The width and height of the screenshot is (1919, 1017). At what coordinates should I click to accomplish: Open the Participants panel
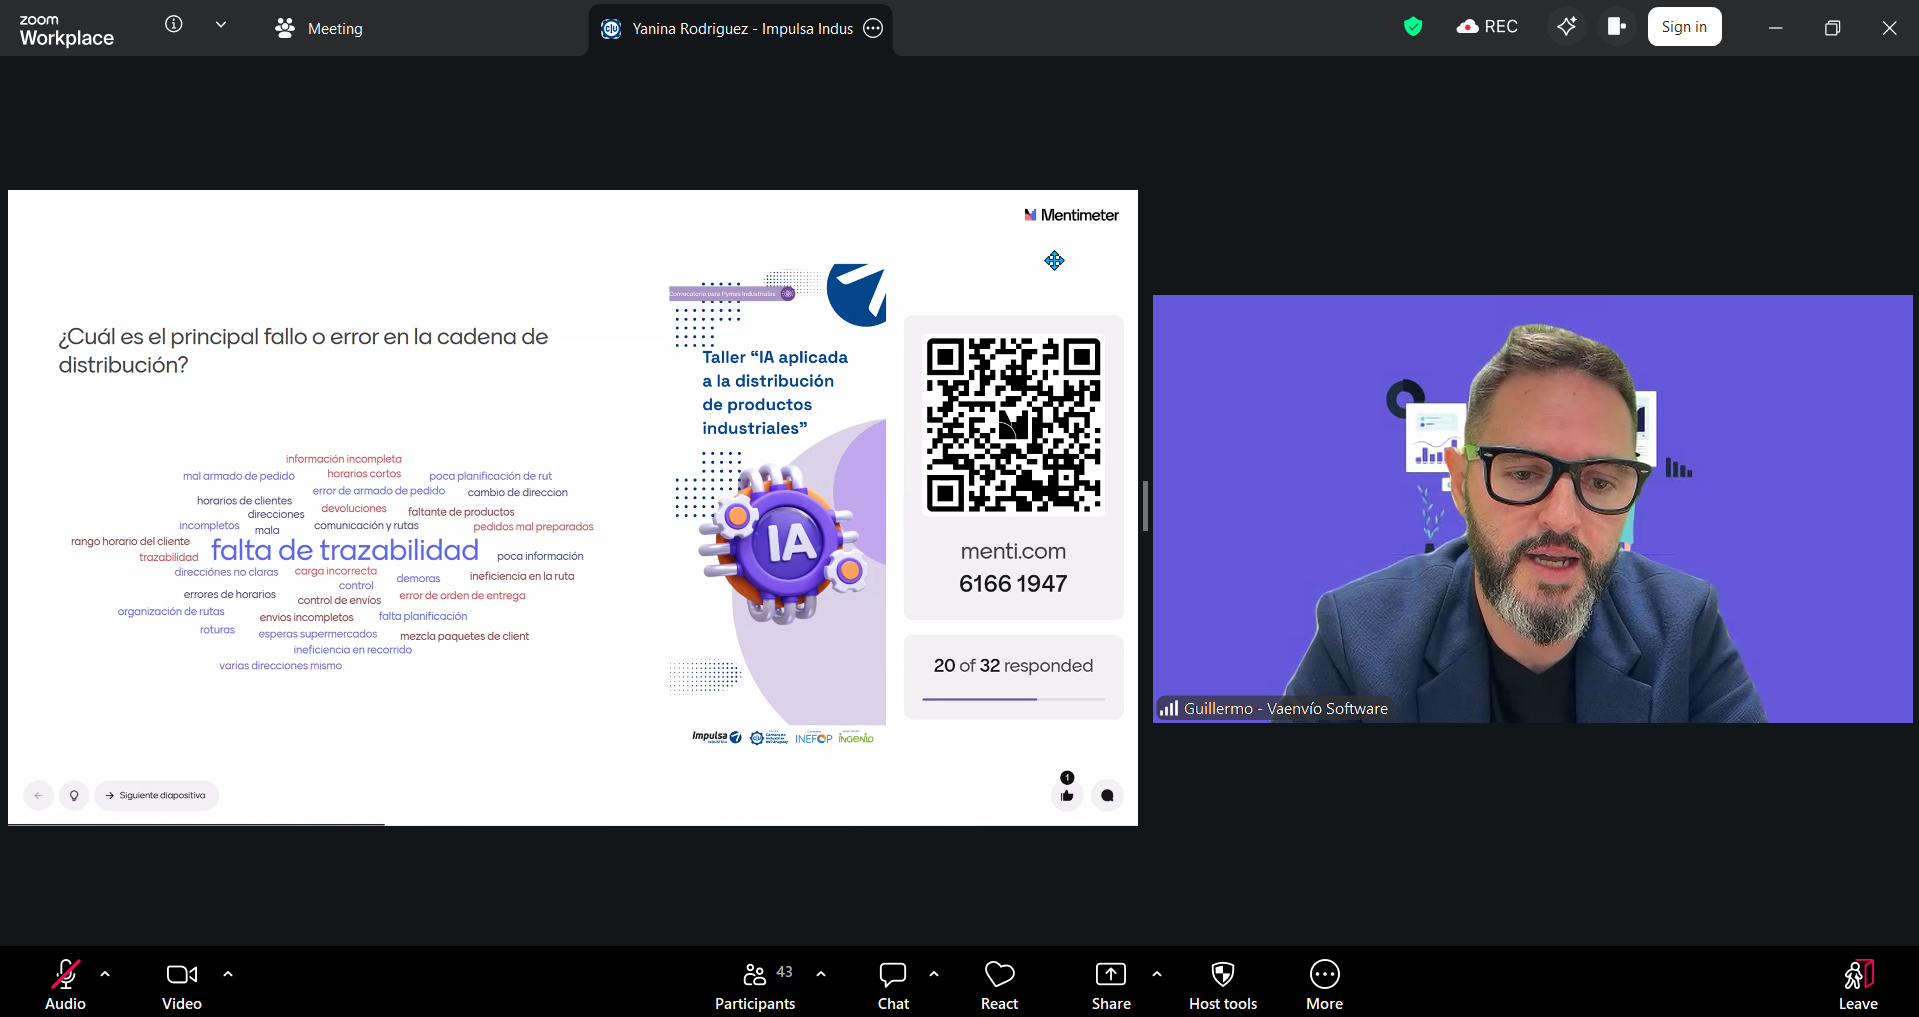[755, 985]
